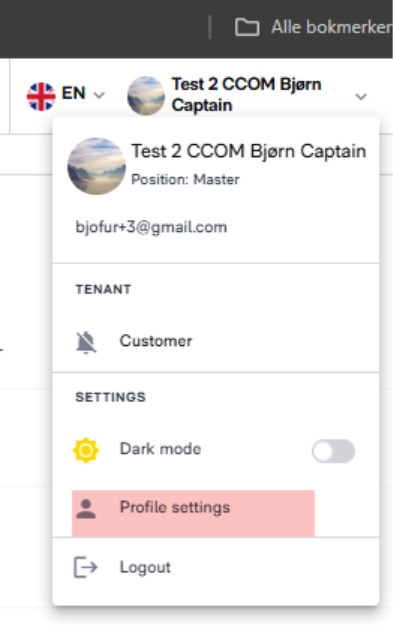Expand the EN language dropdown arrow

click(x=99, y=95)
